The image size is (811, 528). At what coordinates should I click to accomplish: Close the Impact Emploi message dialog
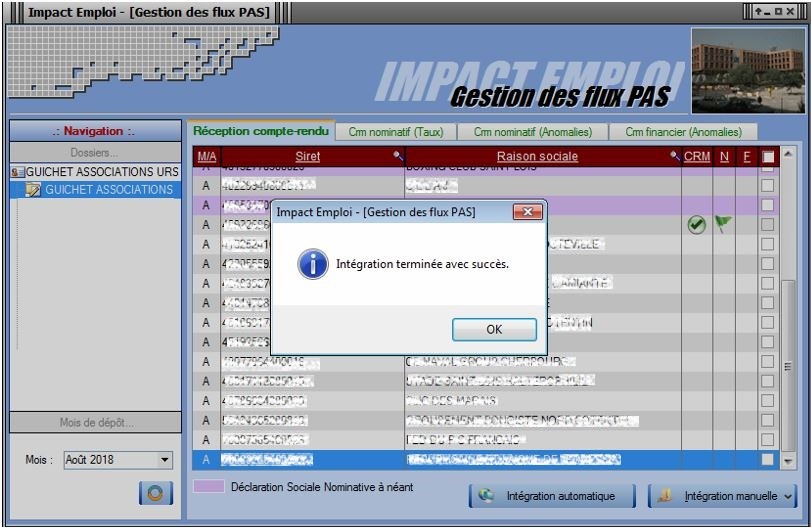(528, 212)
